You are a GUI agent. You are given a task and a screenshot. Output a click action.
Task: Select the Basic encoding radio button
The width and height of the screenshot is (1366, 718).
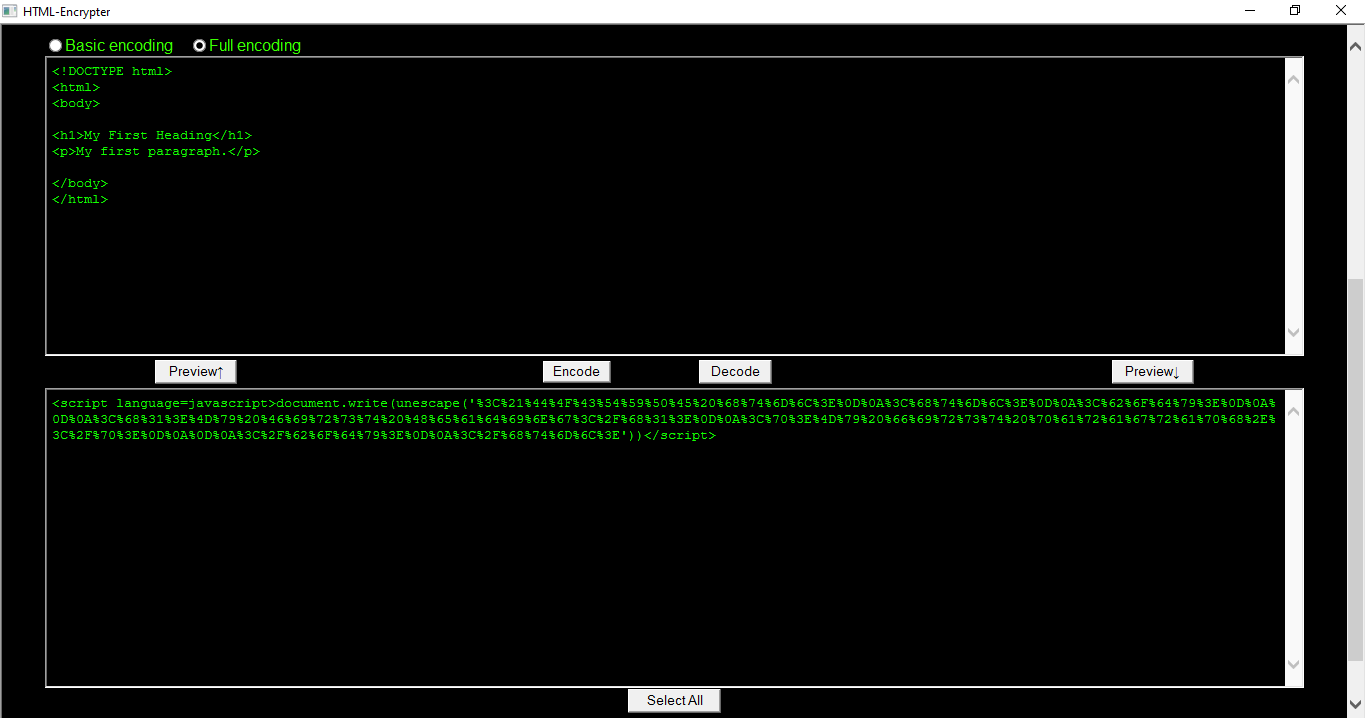[56, 46]
